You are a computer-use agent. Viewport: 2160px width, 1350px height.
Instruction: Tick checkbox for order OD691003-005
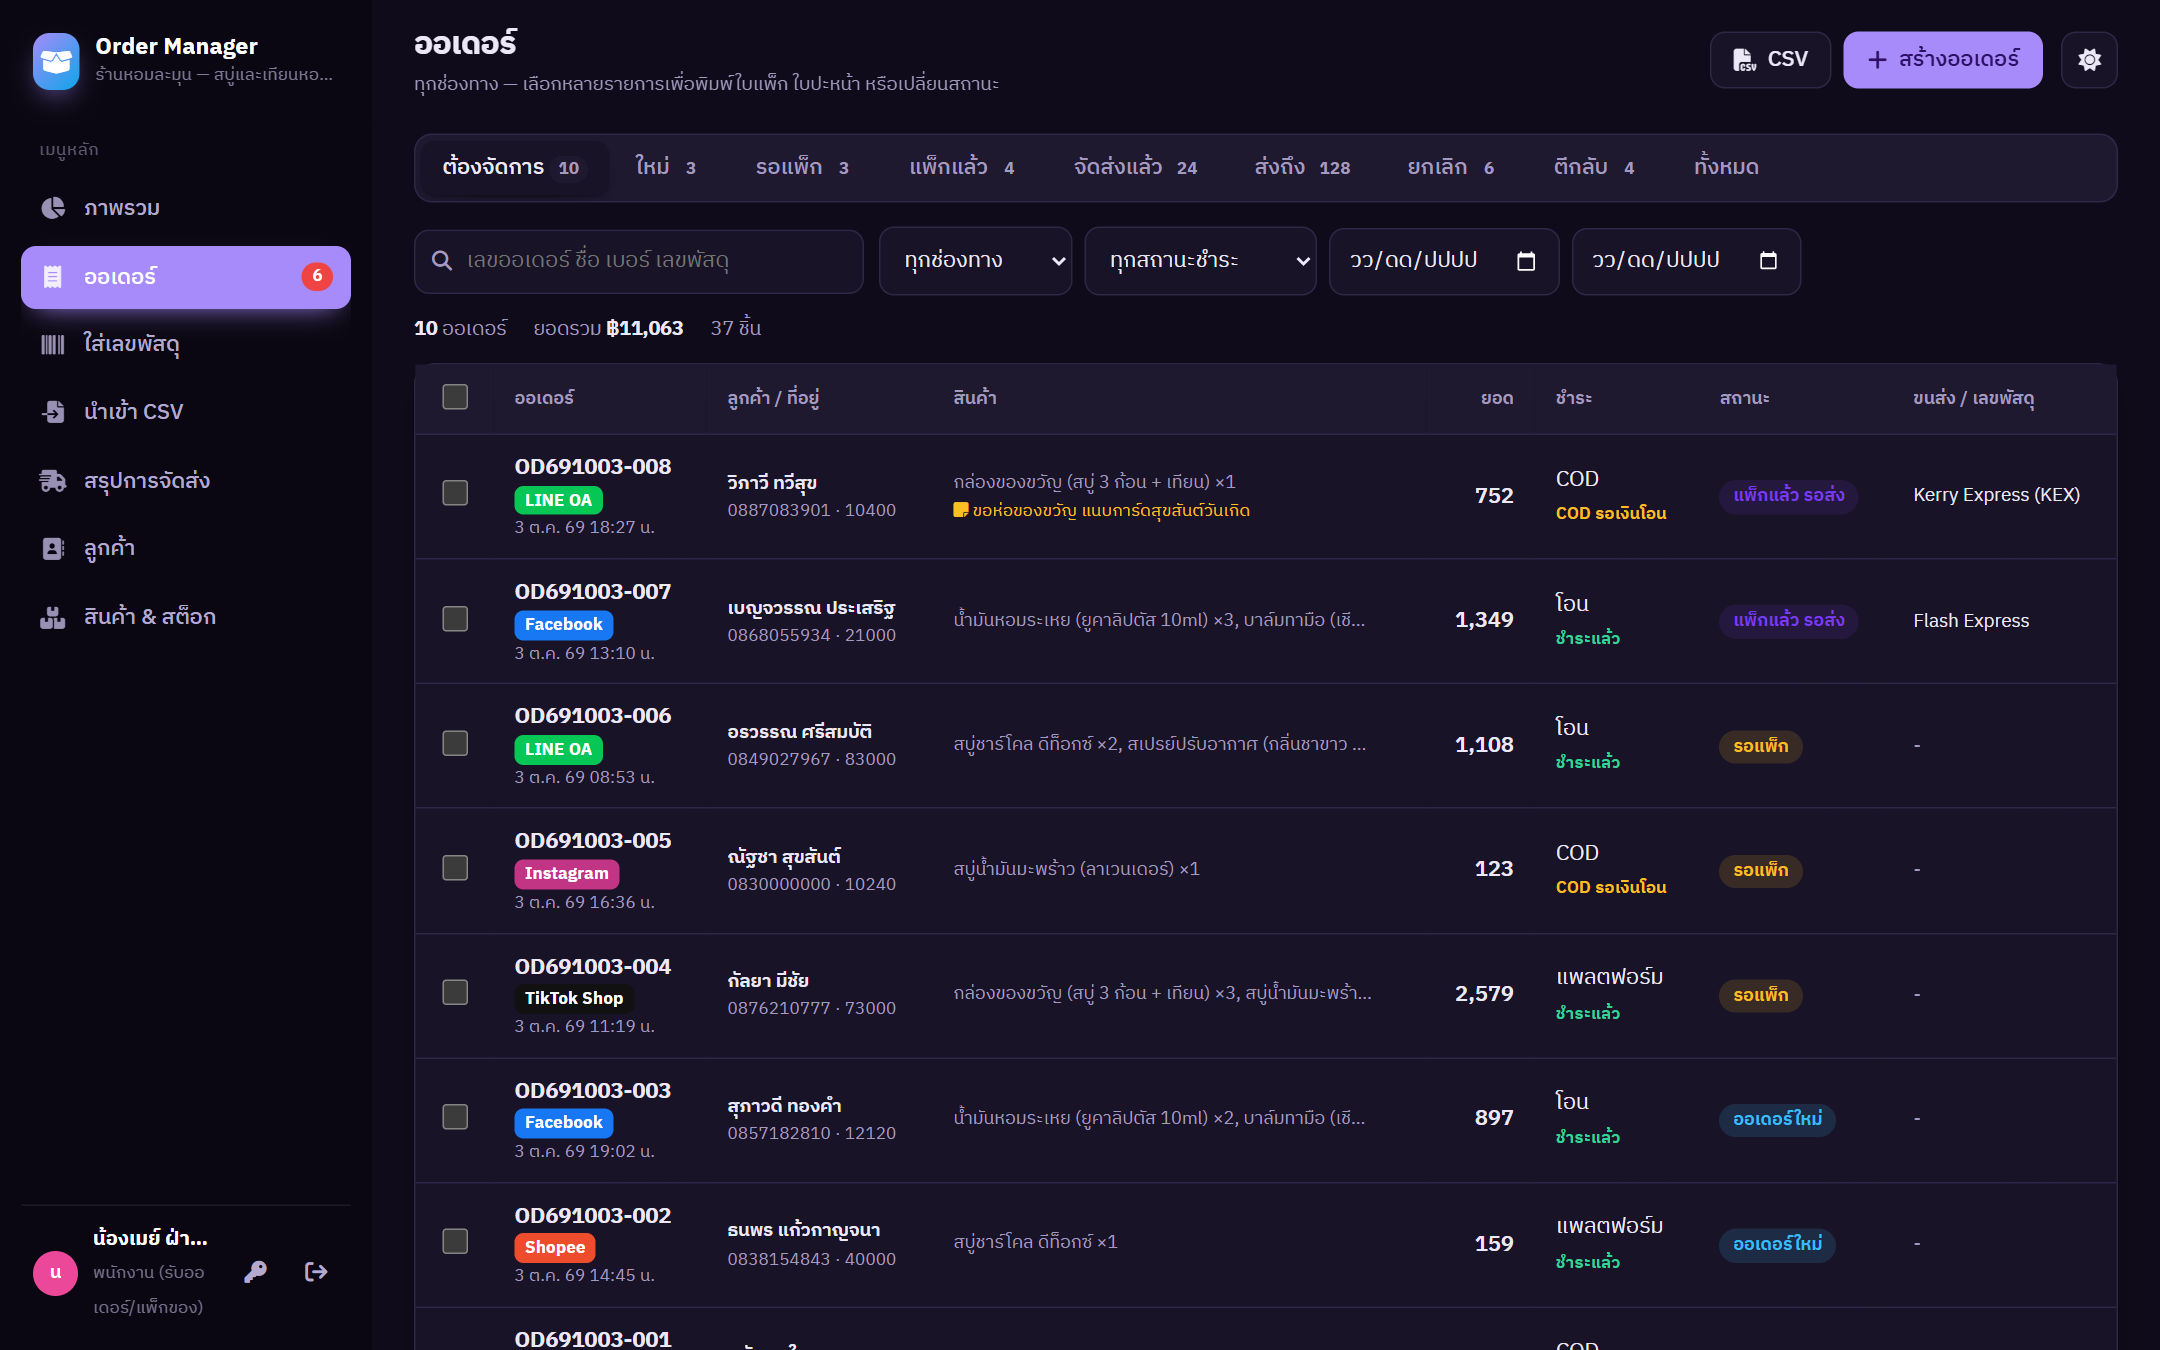[x=455, y=868]
